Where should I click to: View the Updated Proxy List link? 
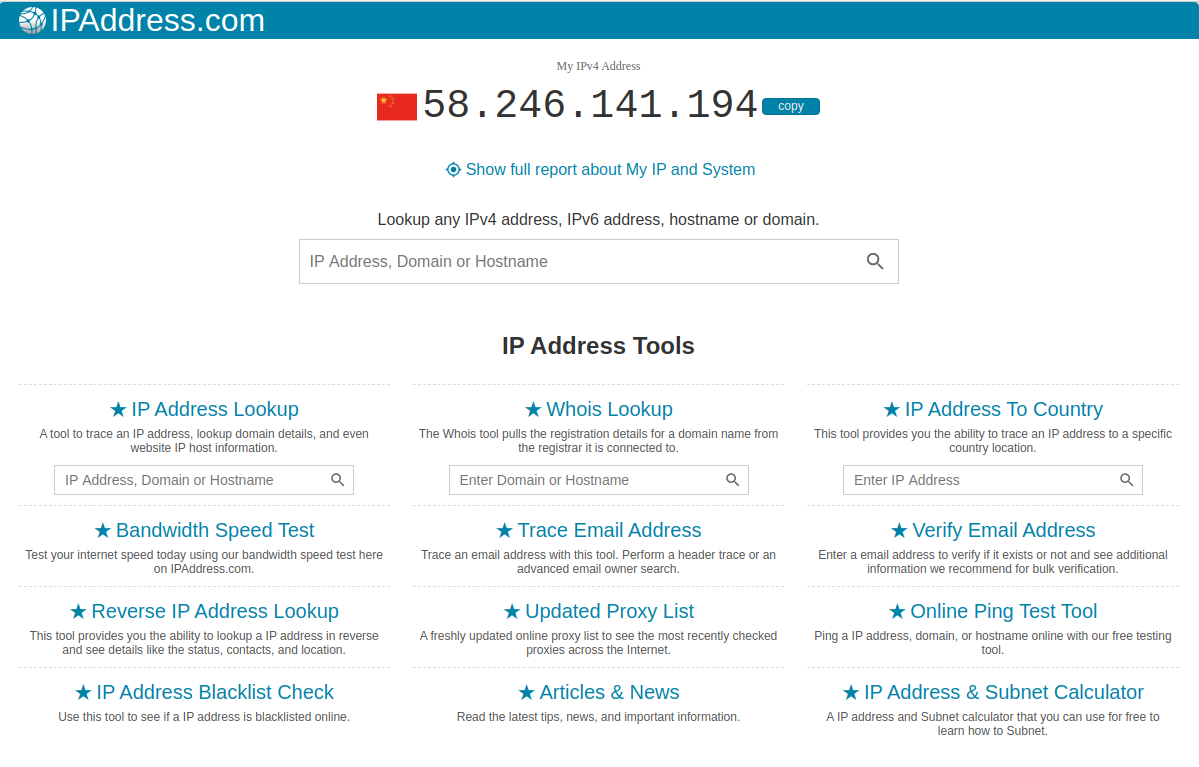click(x=599, y=611)
